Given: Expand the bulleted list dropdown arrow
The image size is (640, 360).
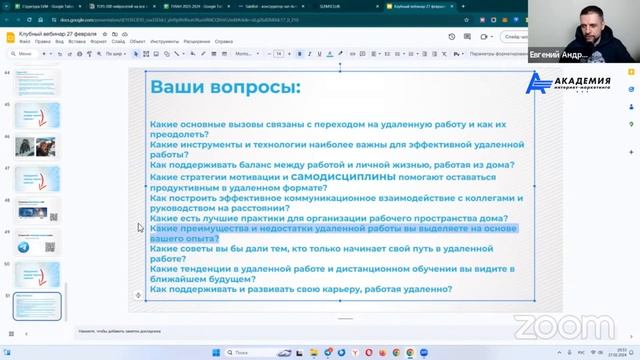Looking at the screenshot, I should tap(418, 54).
